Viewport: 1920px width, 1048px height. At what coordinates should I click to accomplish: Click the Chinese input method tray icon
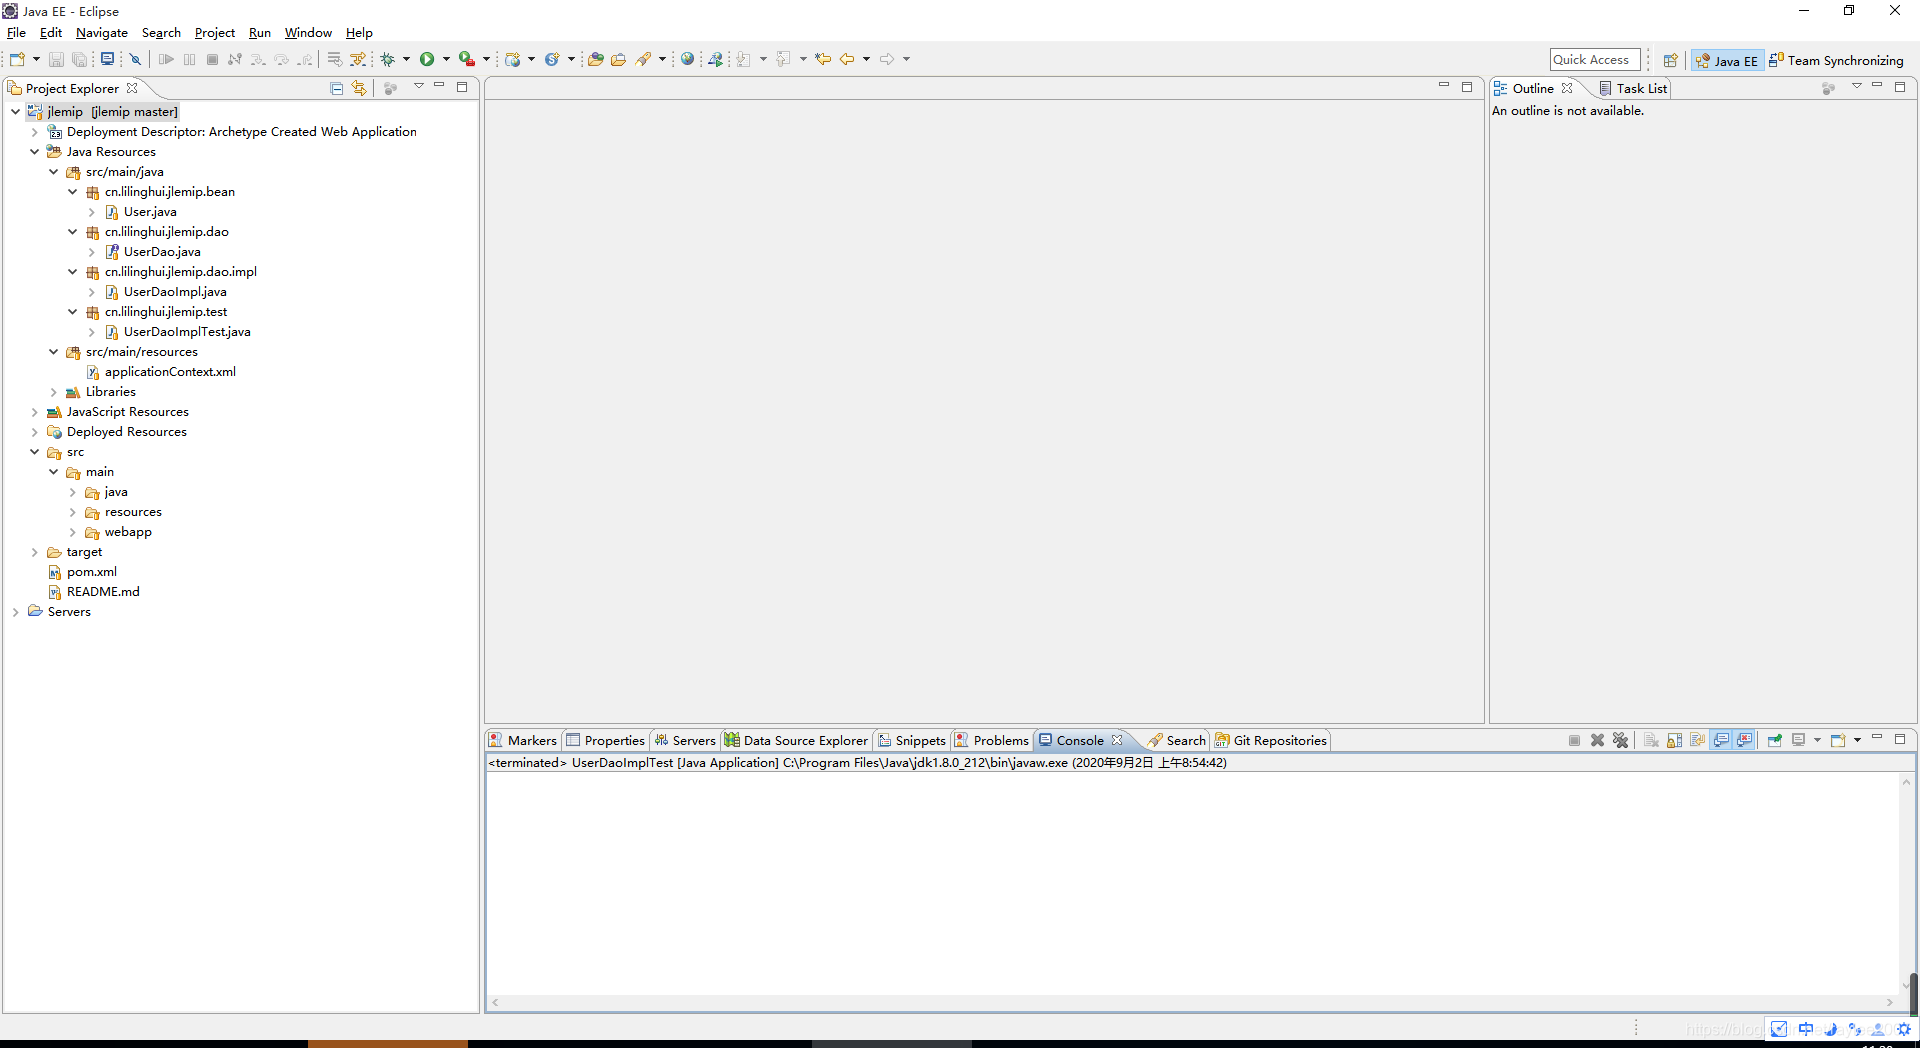[x=1805, y=1029]
